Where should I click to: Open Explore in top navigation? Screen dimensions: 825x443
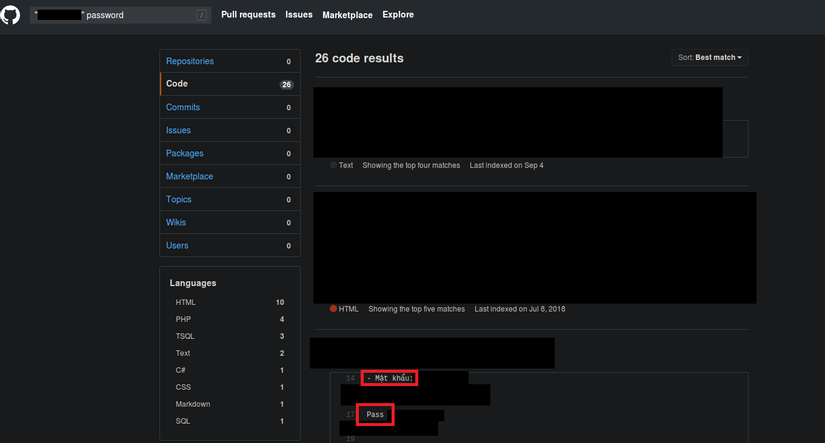coord(398,15)
